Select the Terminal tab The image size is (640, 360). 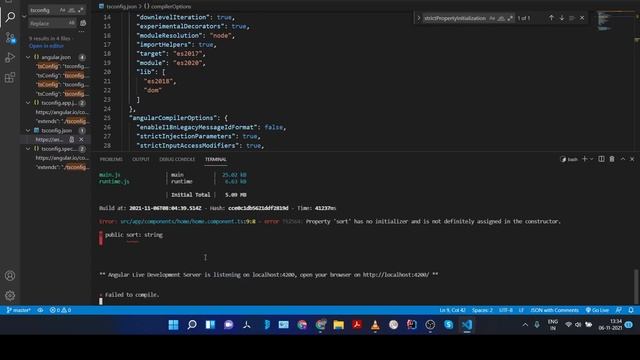tap(216, 159)
